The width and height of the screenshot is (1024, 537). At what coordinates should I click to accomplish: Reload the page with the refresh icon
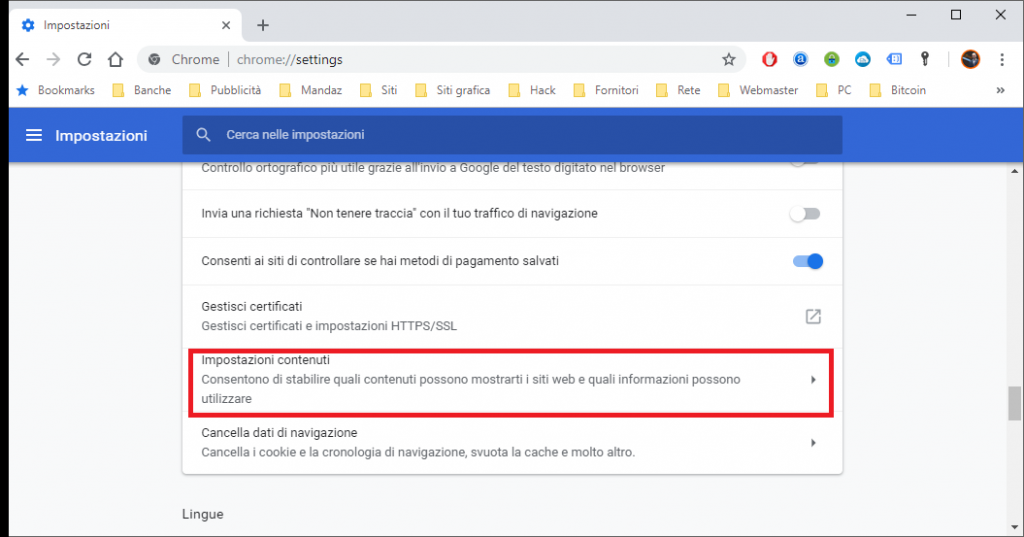click(x=85, y=59)
